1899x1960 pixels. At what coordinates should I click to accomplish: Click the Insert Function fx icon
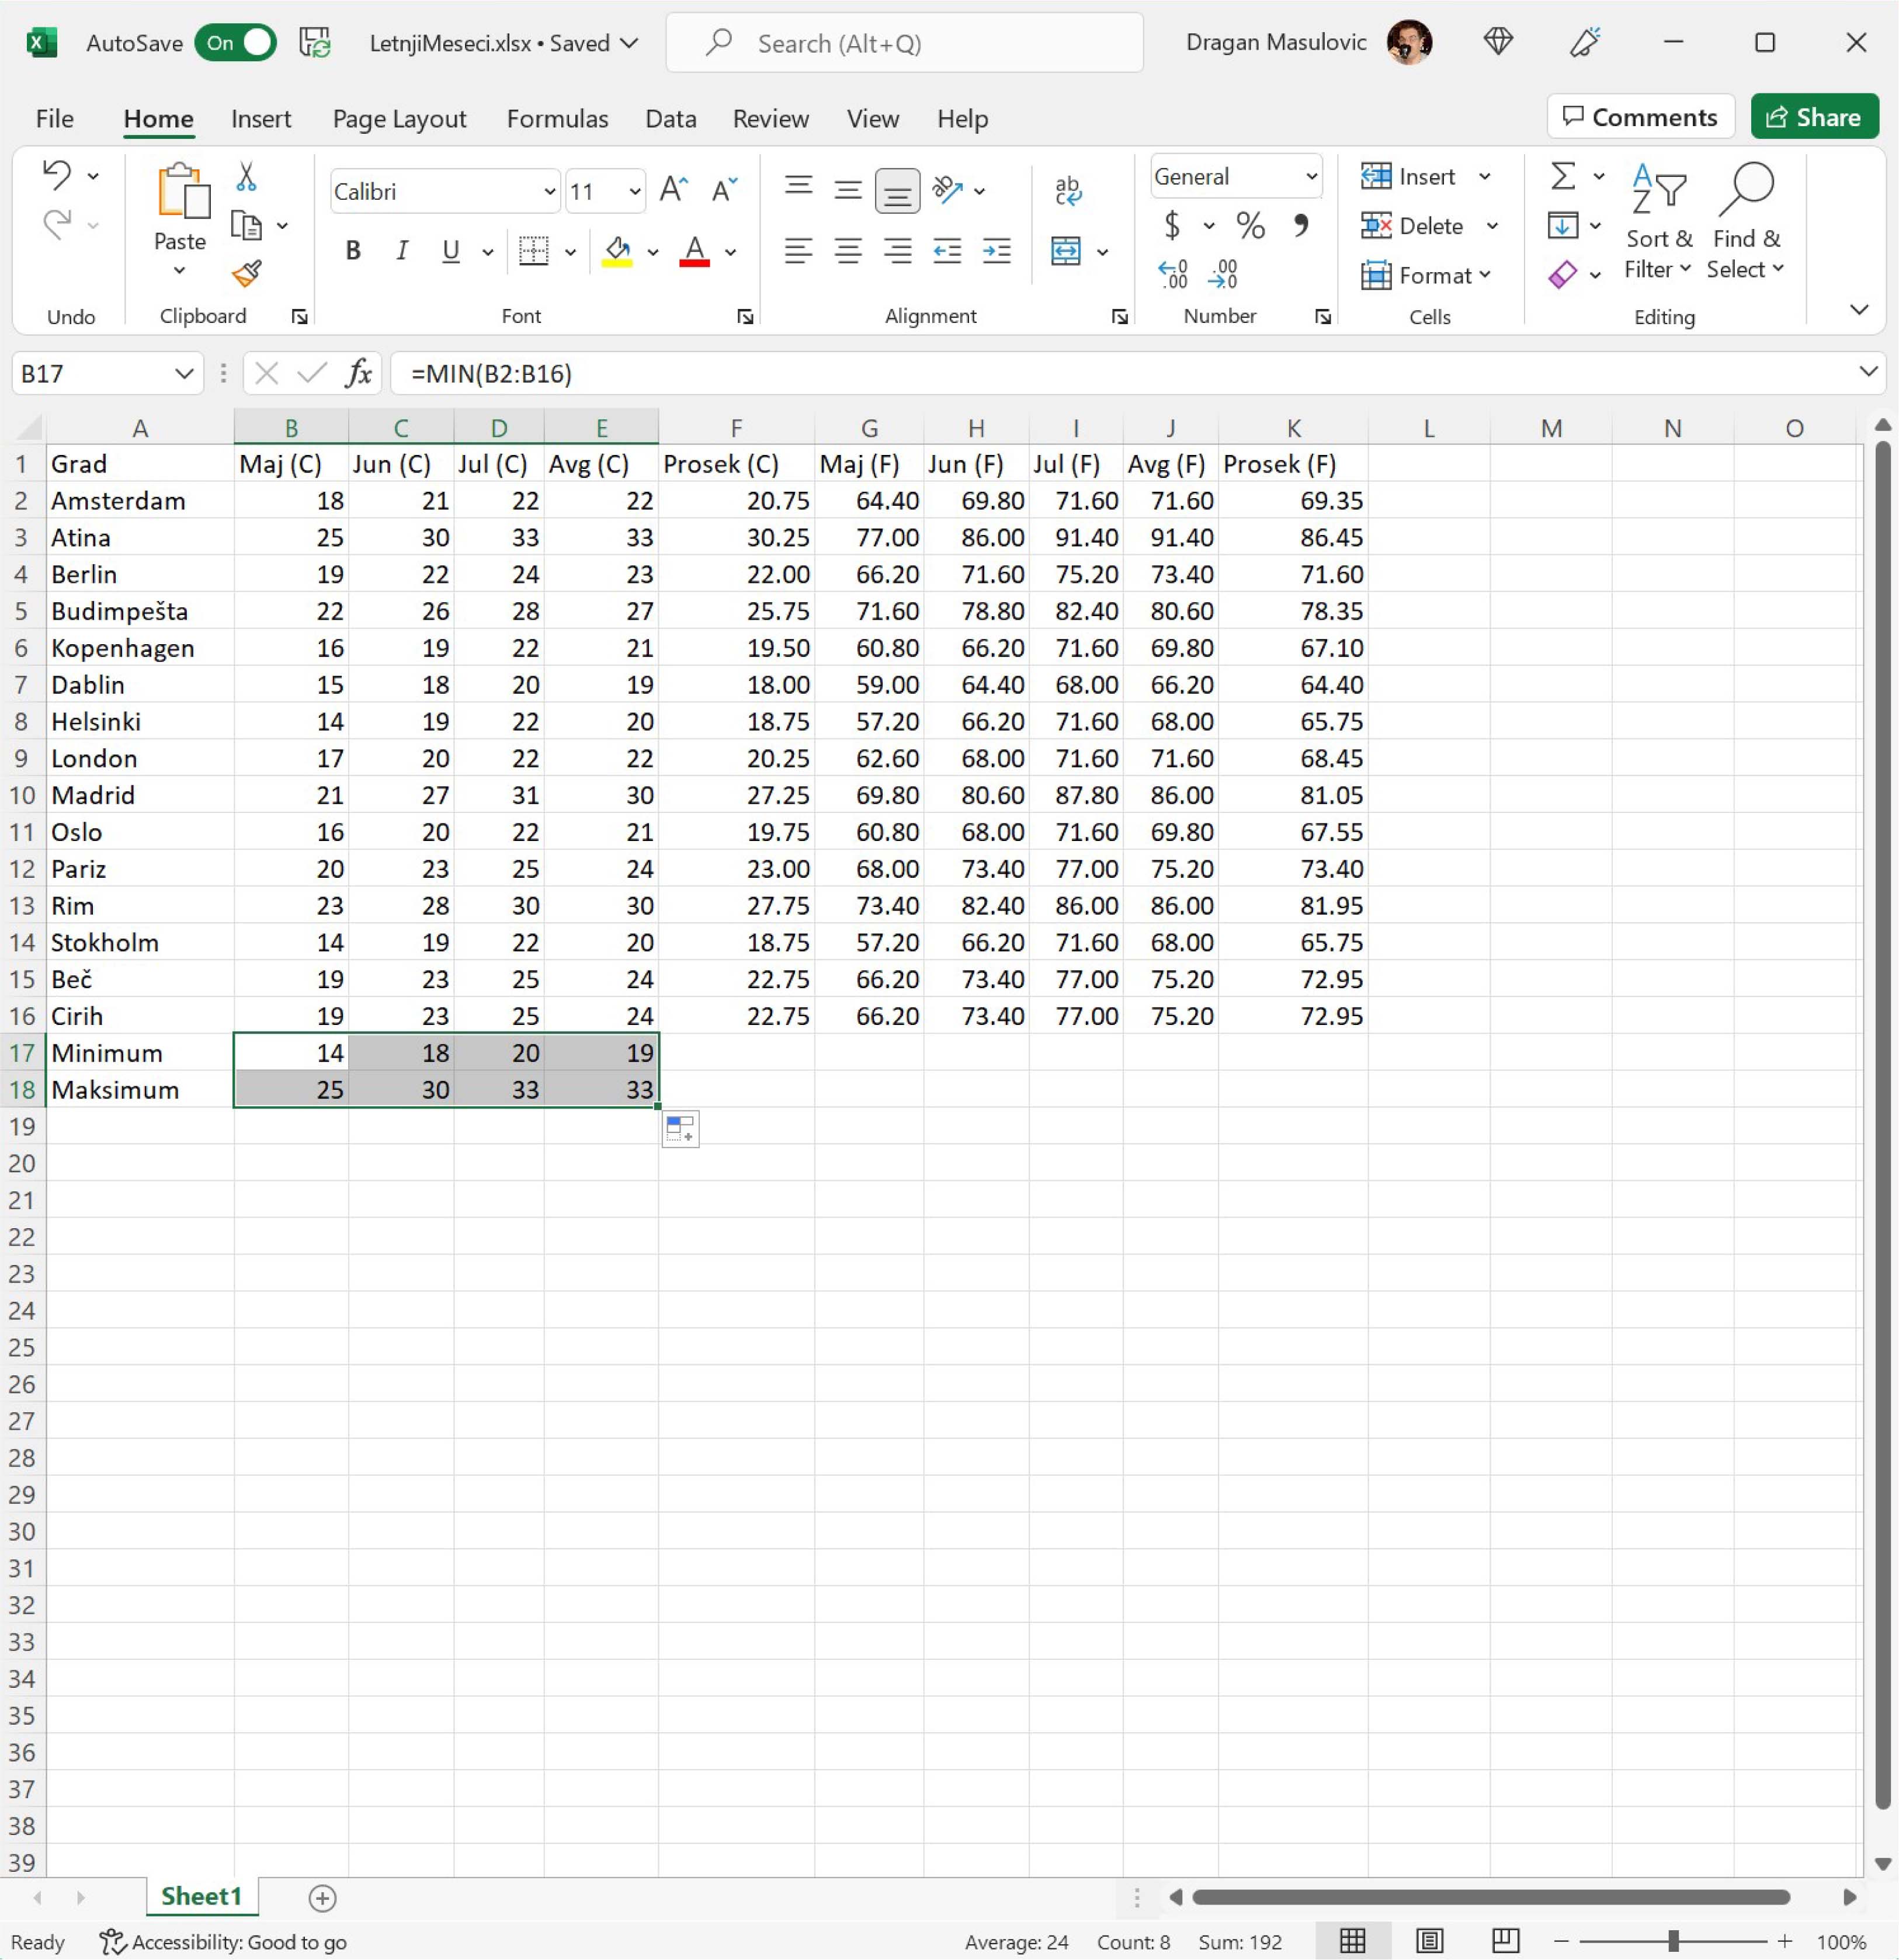[x=358, y=373]
